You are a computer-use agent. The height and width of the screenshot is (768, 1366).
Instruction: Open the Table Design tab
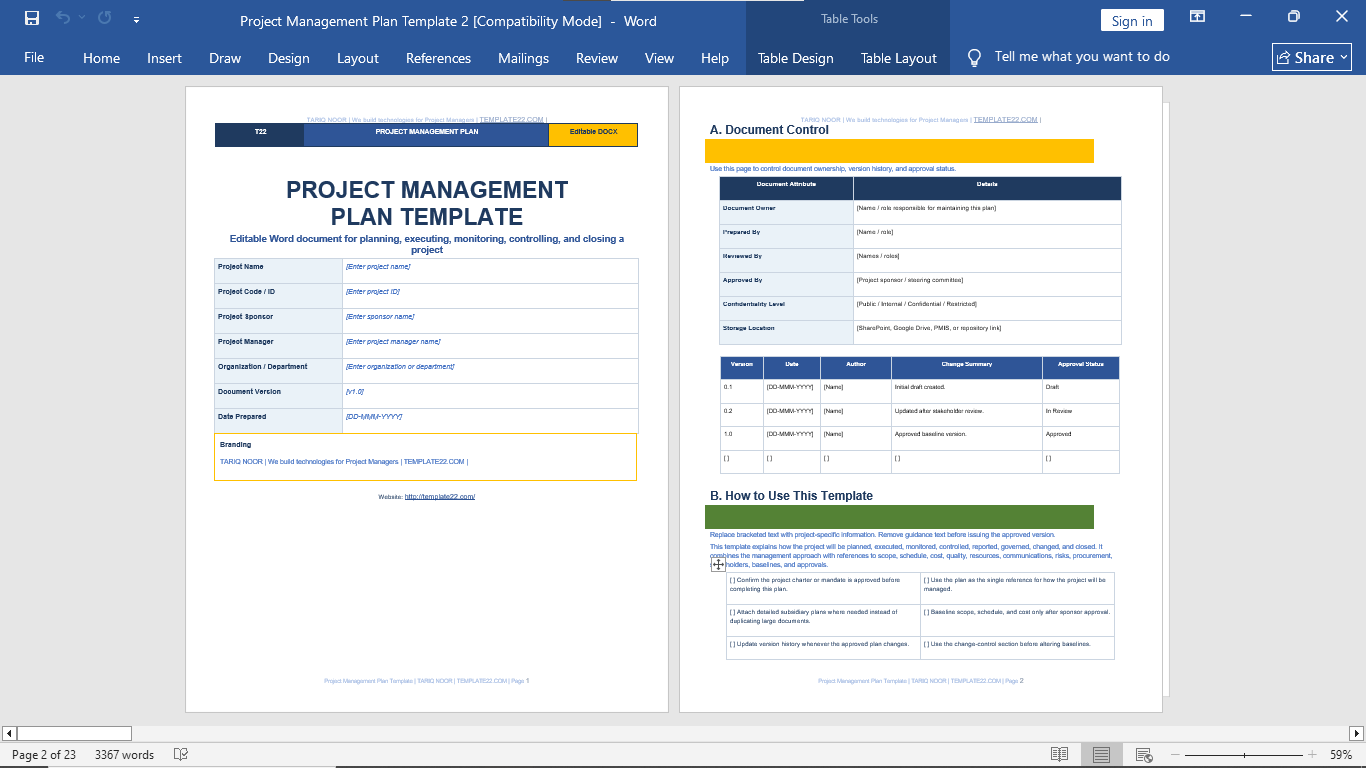click(796, 58)
